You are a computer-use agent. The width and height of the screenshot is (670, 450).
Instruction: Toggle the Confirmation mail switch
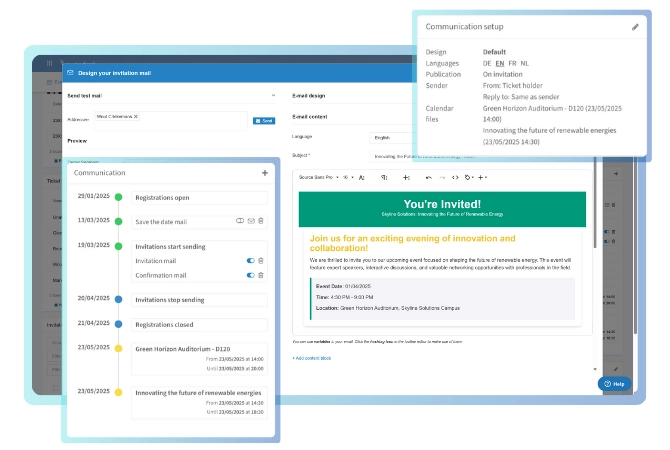(x=250, y=275)
